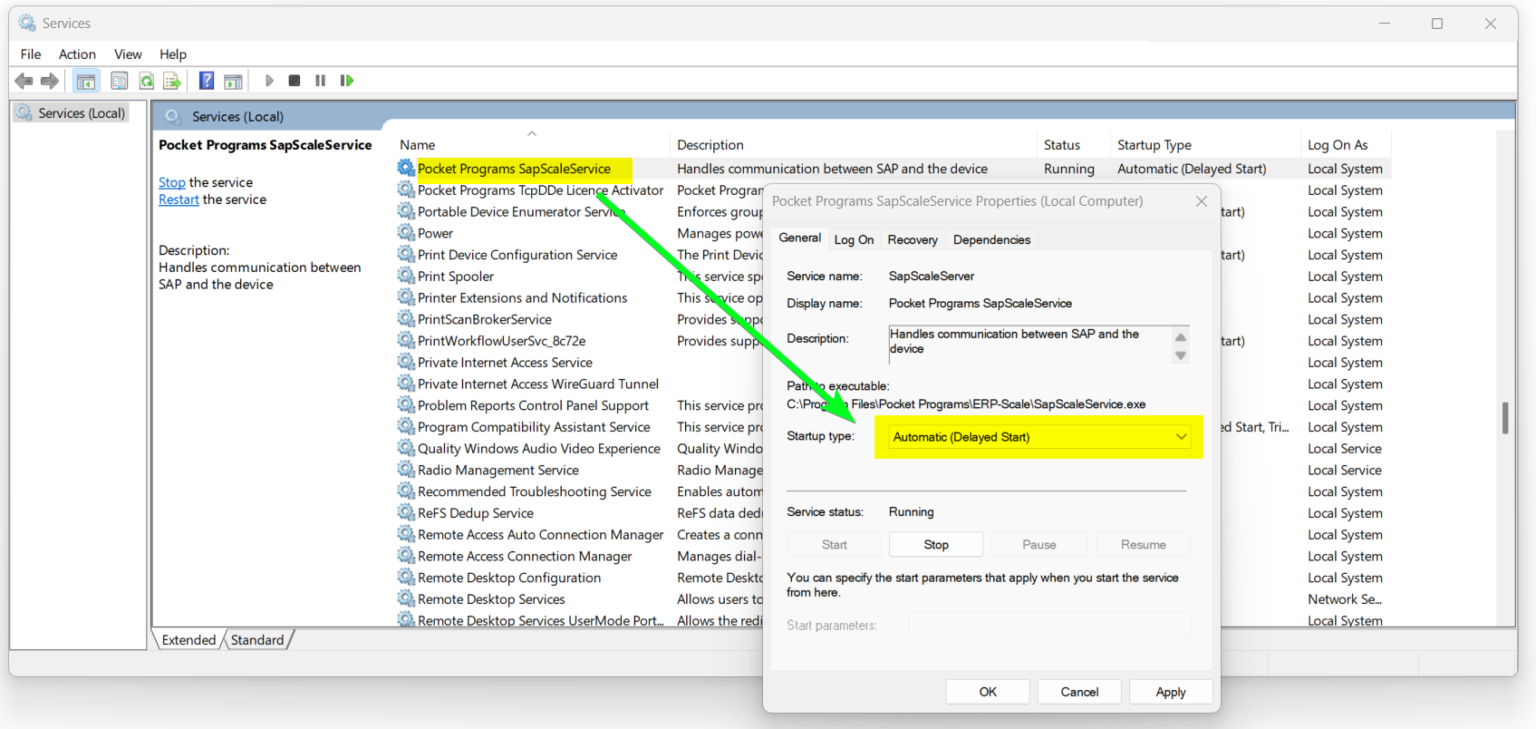The height and width of the screenshot is (729, 1536).
Task: Apply the changed startup settings
Action: click(x=1170, y=691)
